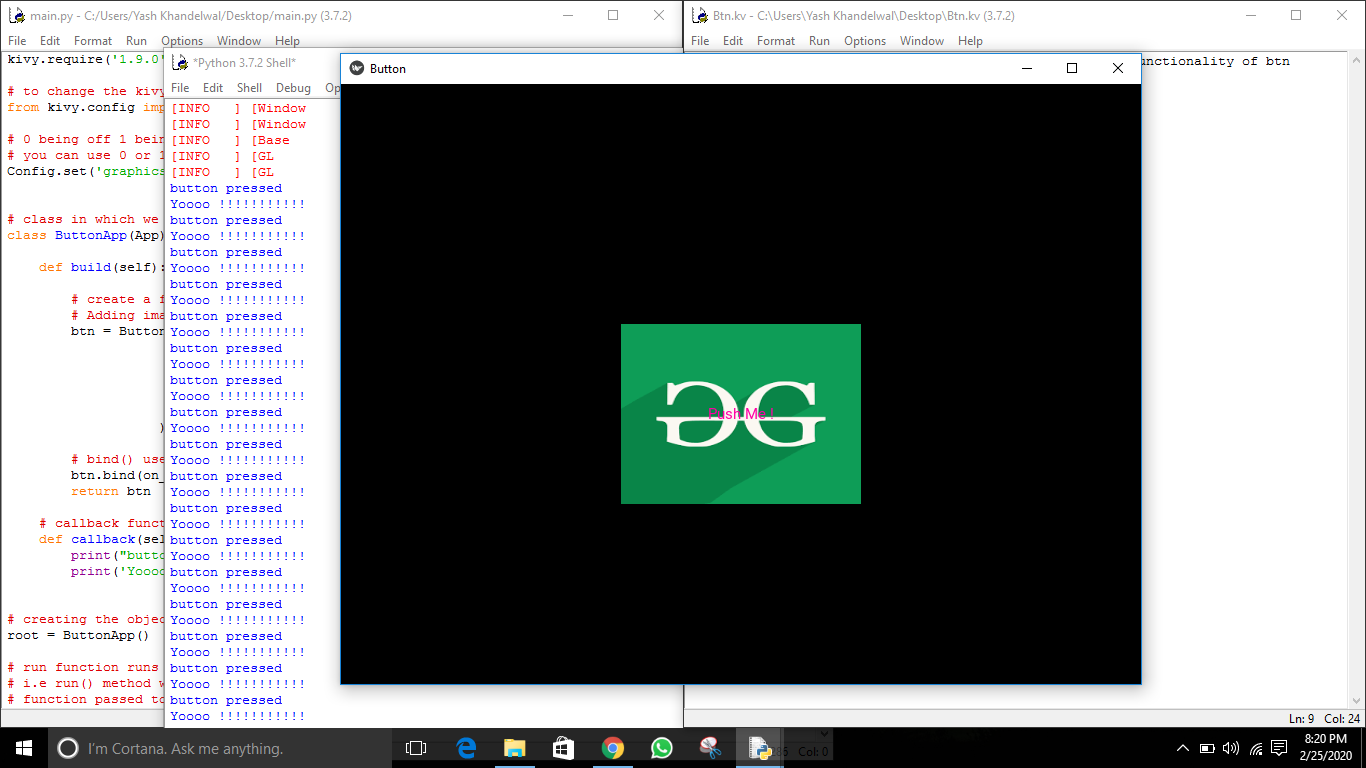Click 'return btn' line in main.py
The height and width of the screenshot is (768, 1366).
click(x=110, y=491)
